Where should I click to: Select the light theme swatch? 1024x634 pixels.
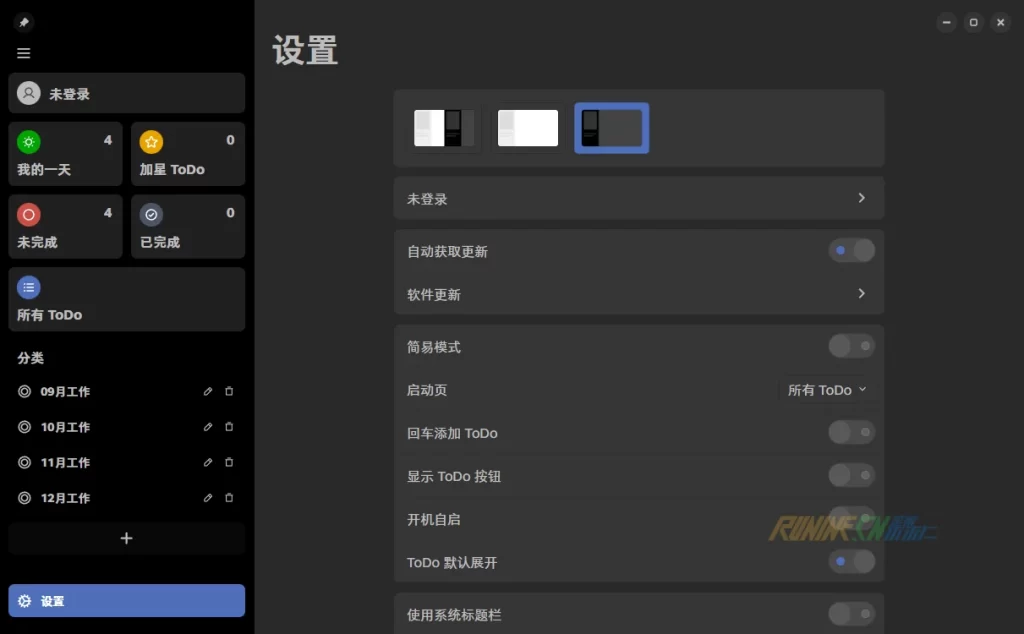tap(528, 128)
